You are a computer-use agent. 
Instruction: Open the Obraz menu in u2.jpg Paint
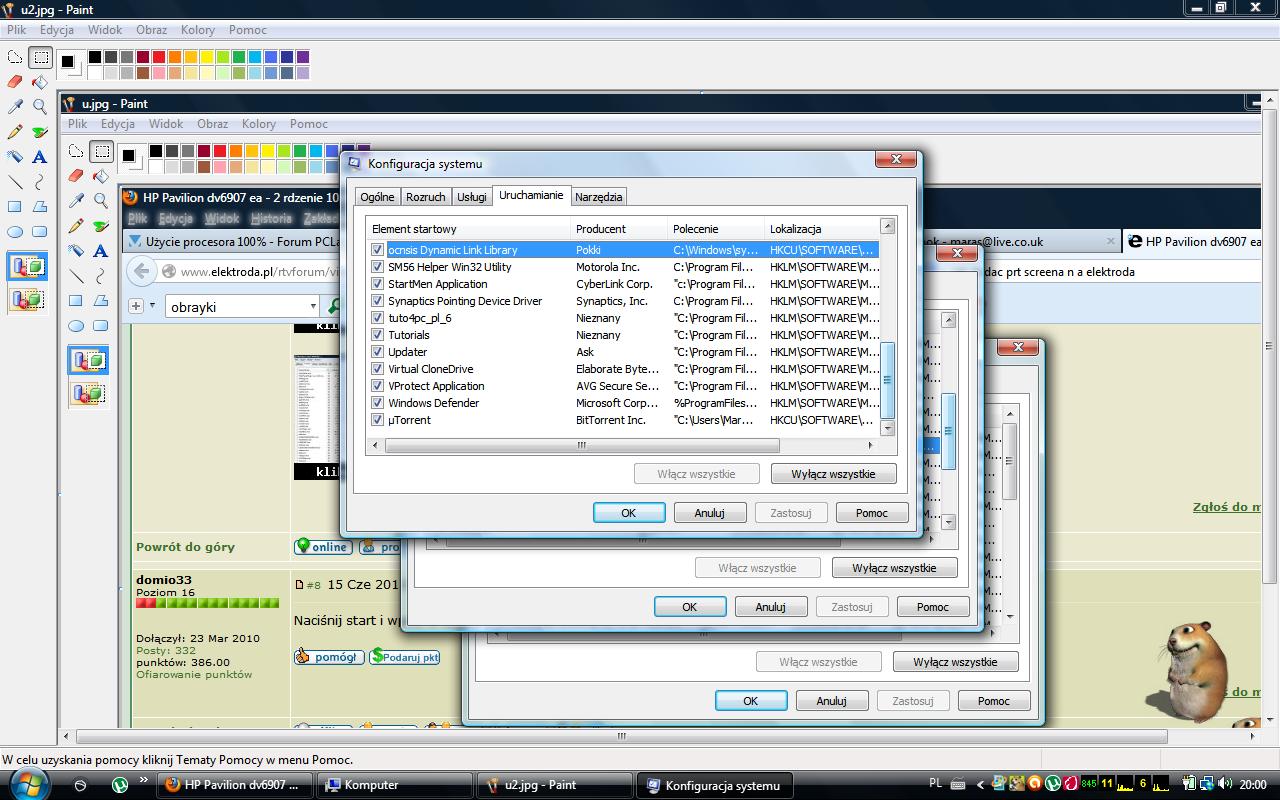152,30
